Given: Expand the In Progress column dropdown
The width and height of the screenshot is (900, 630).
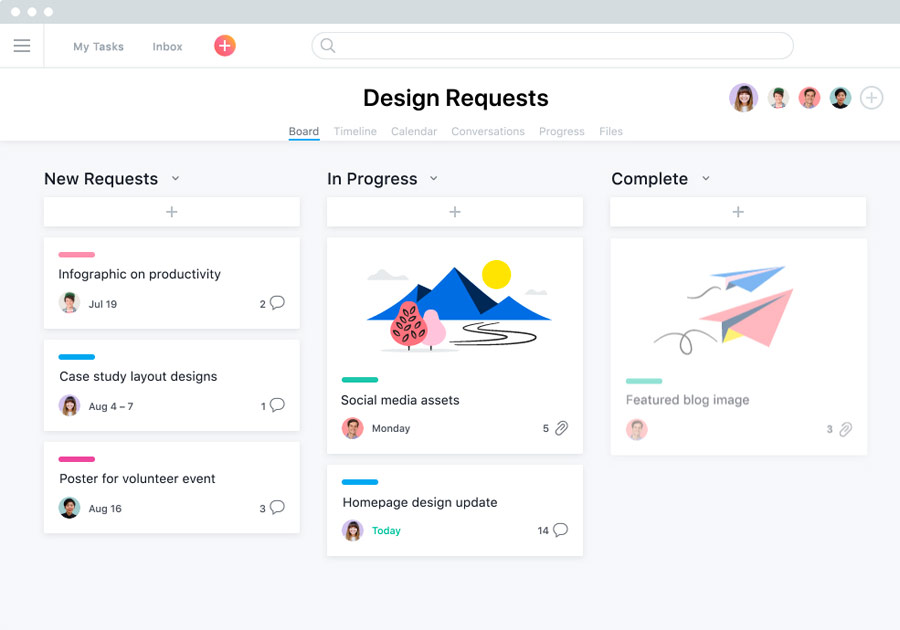Looking at the screenshot, I should coord(434,179).
